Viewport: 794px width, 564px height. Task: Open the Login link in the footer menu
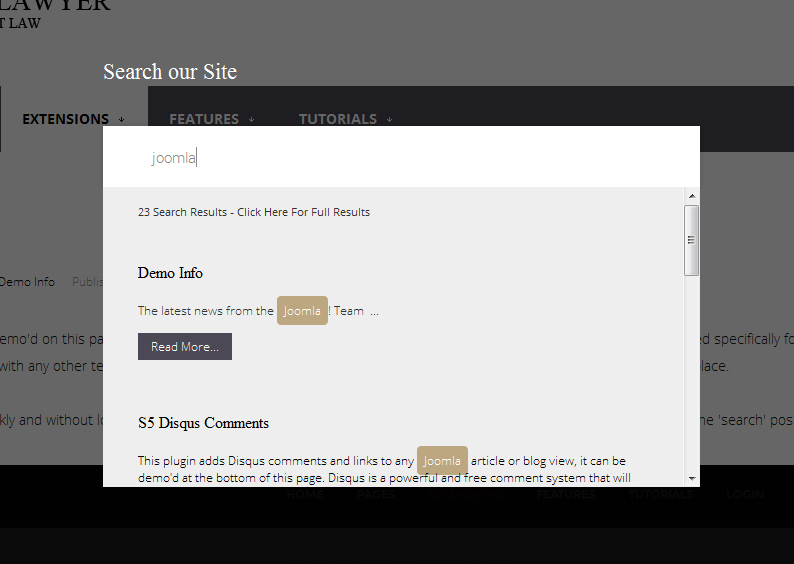coord(745,494)
